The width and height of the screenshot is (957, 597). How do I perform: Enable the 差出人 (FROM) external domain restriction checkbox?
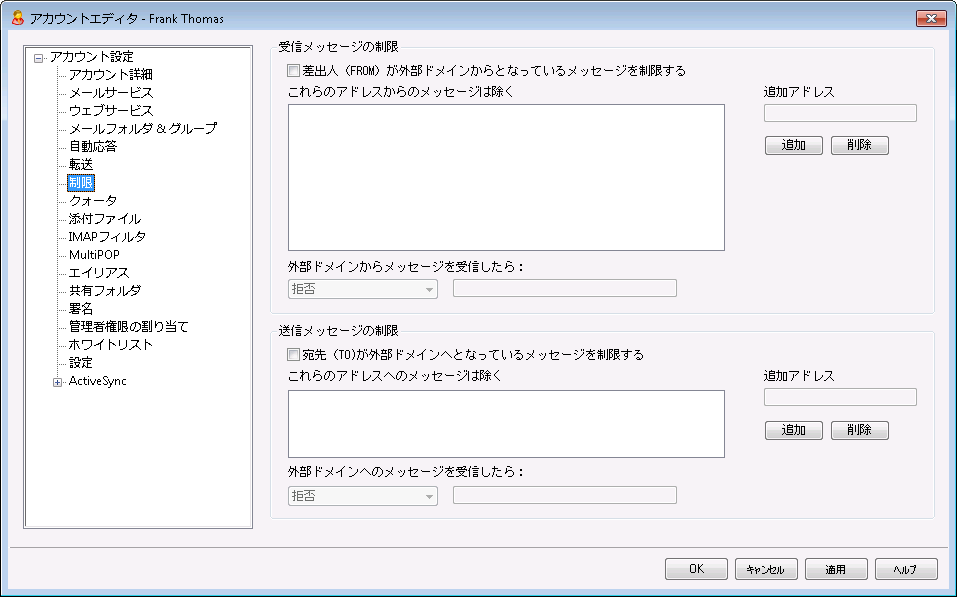coord(293,71)
